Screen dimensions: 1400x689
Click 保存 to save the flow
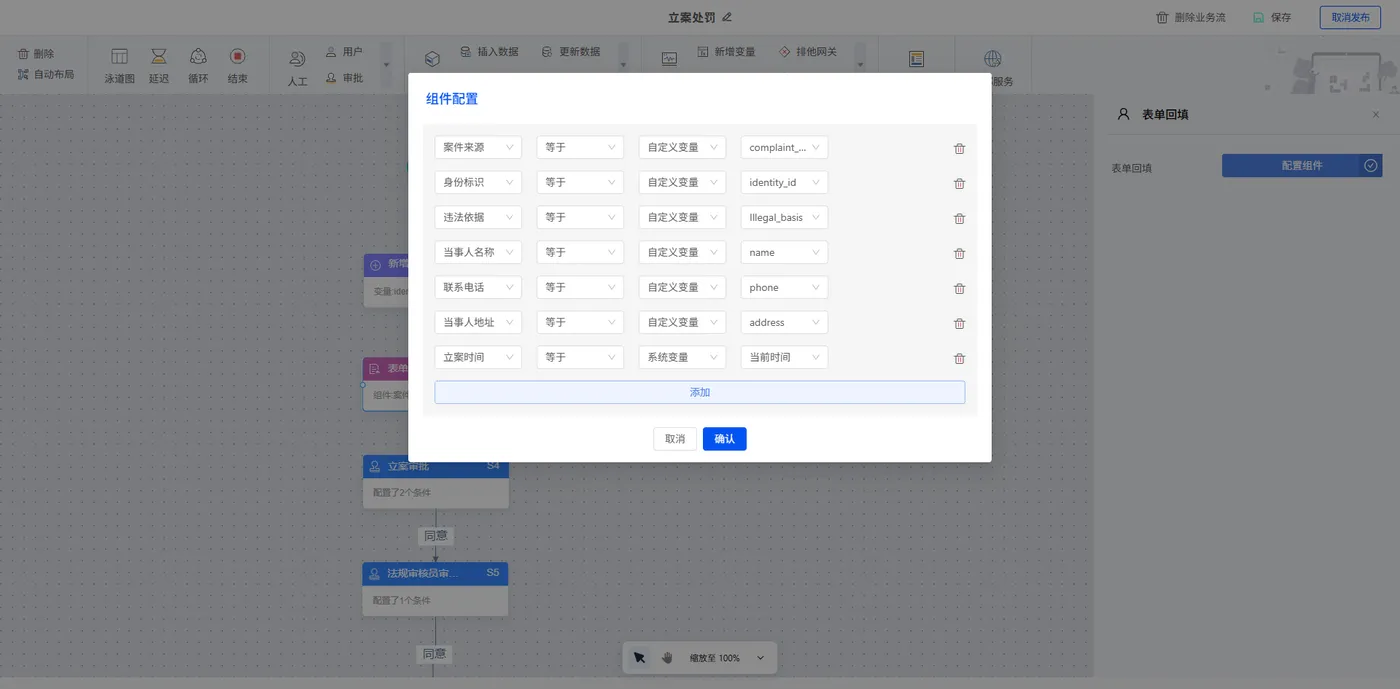[1272, 17]
